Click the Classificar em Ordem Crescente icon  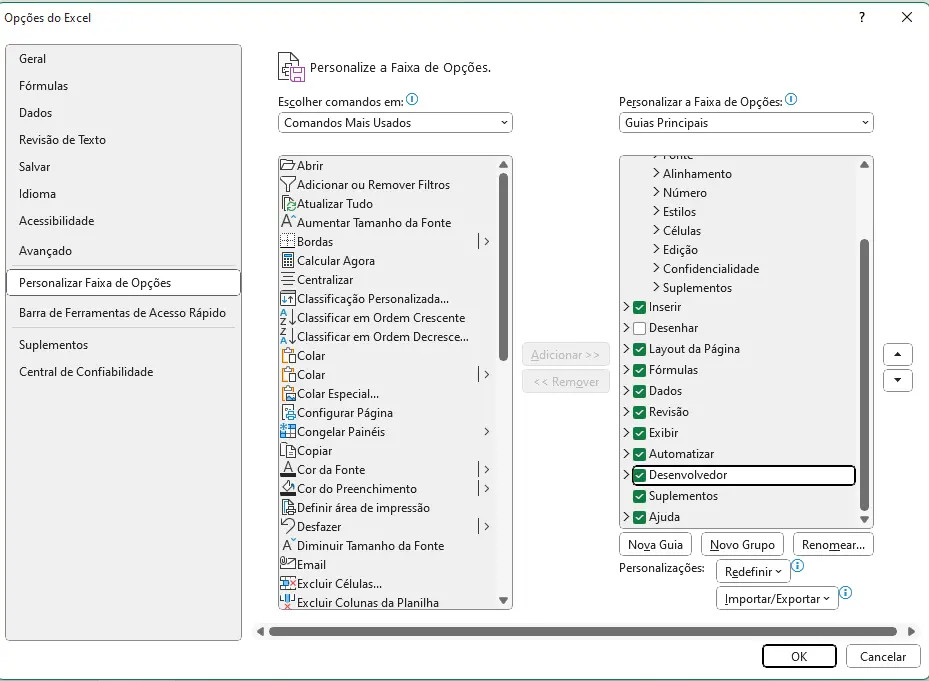point(287,318)
